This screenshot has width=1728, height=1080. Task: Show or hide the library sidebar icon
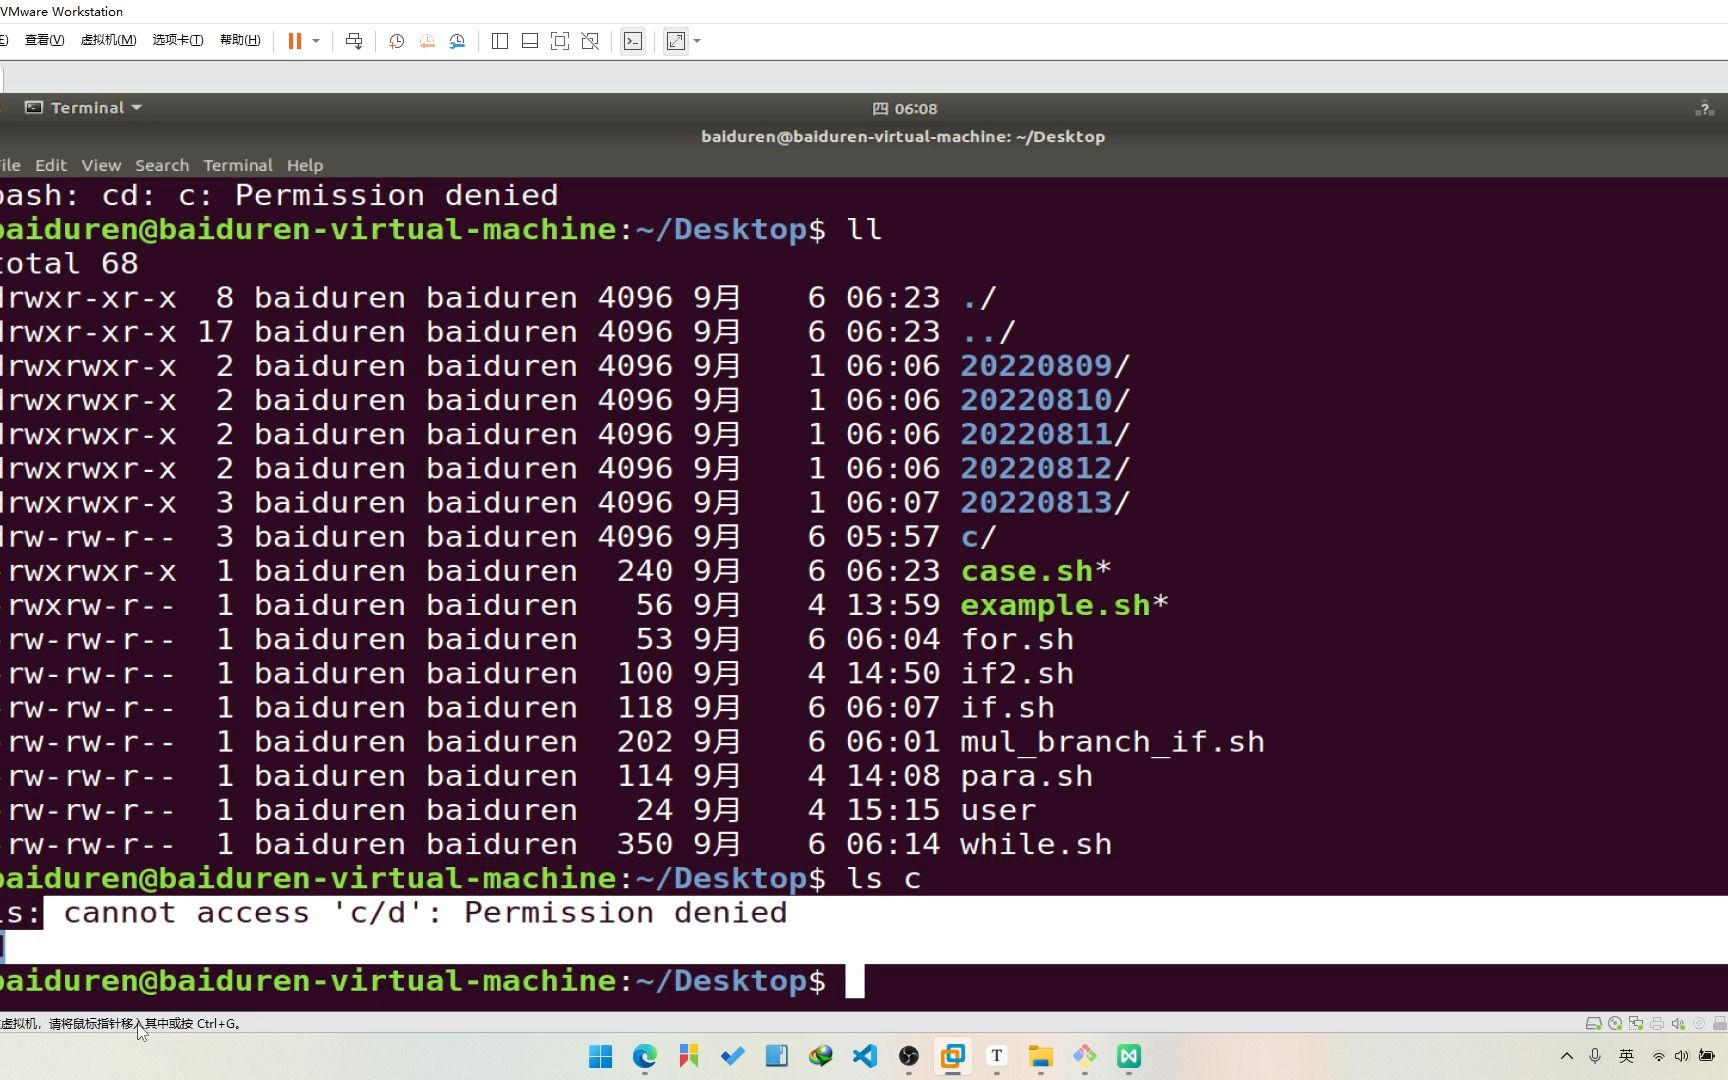(500, 41)
